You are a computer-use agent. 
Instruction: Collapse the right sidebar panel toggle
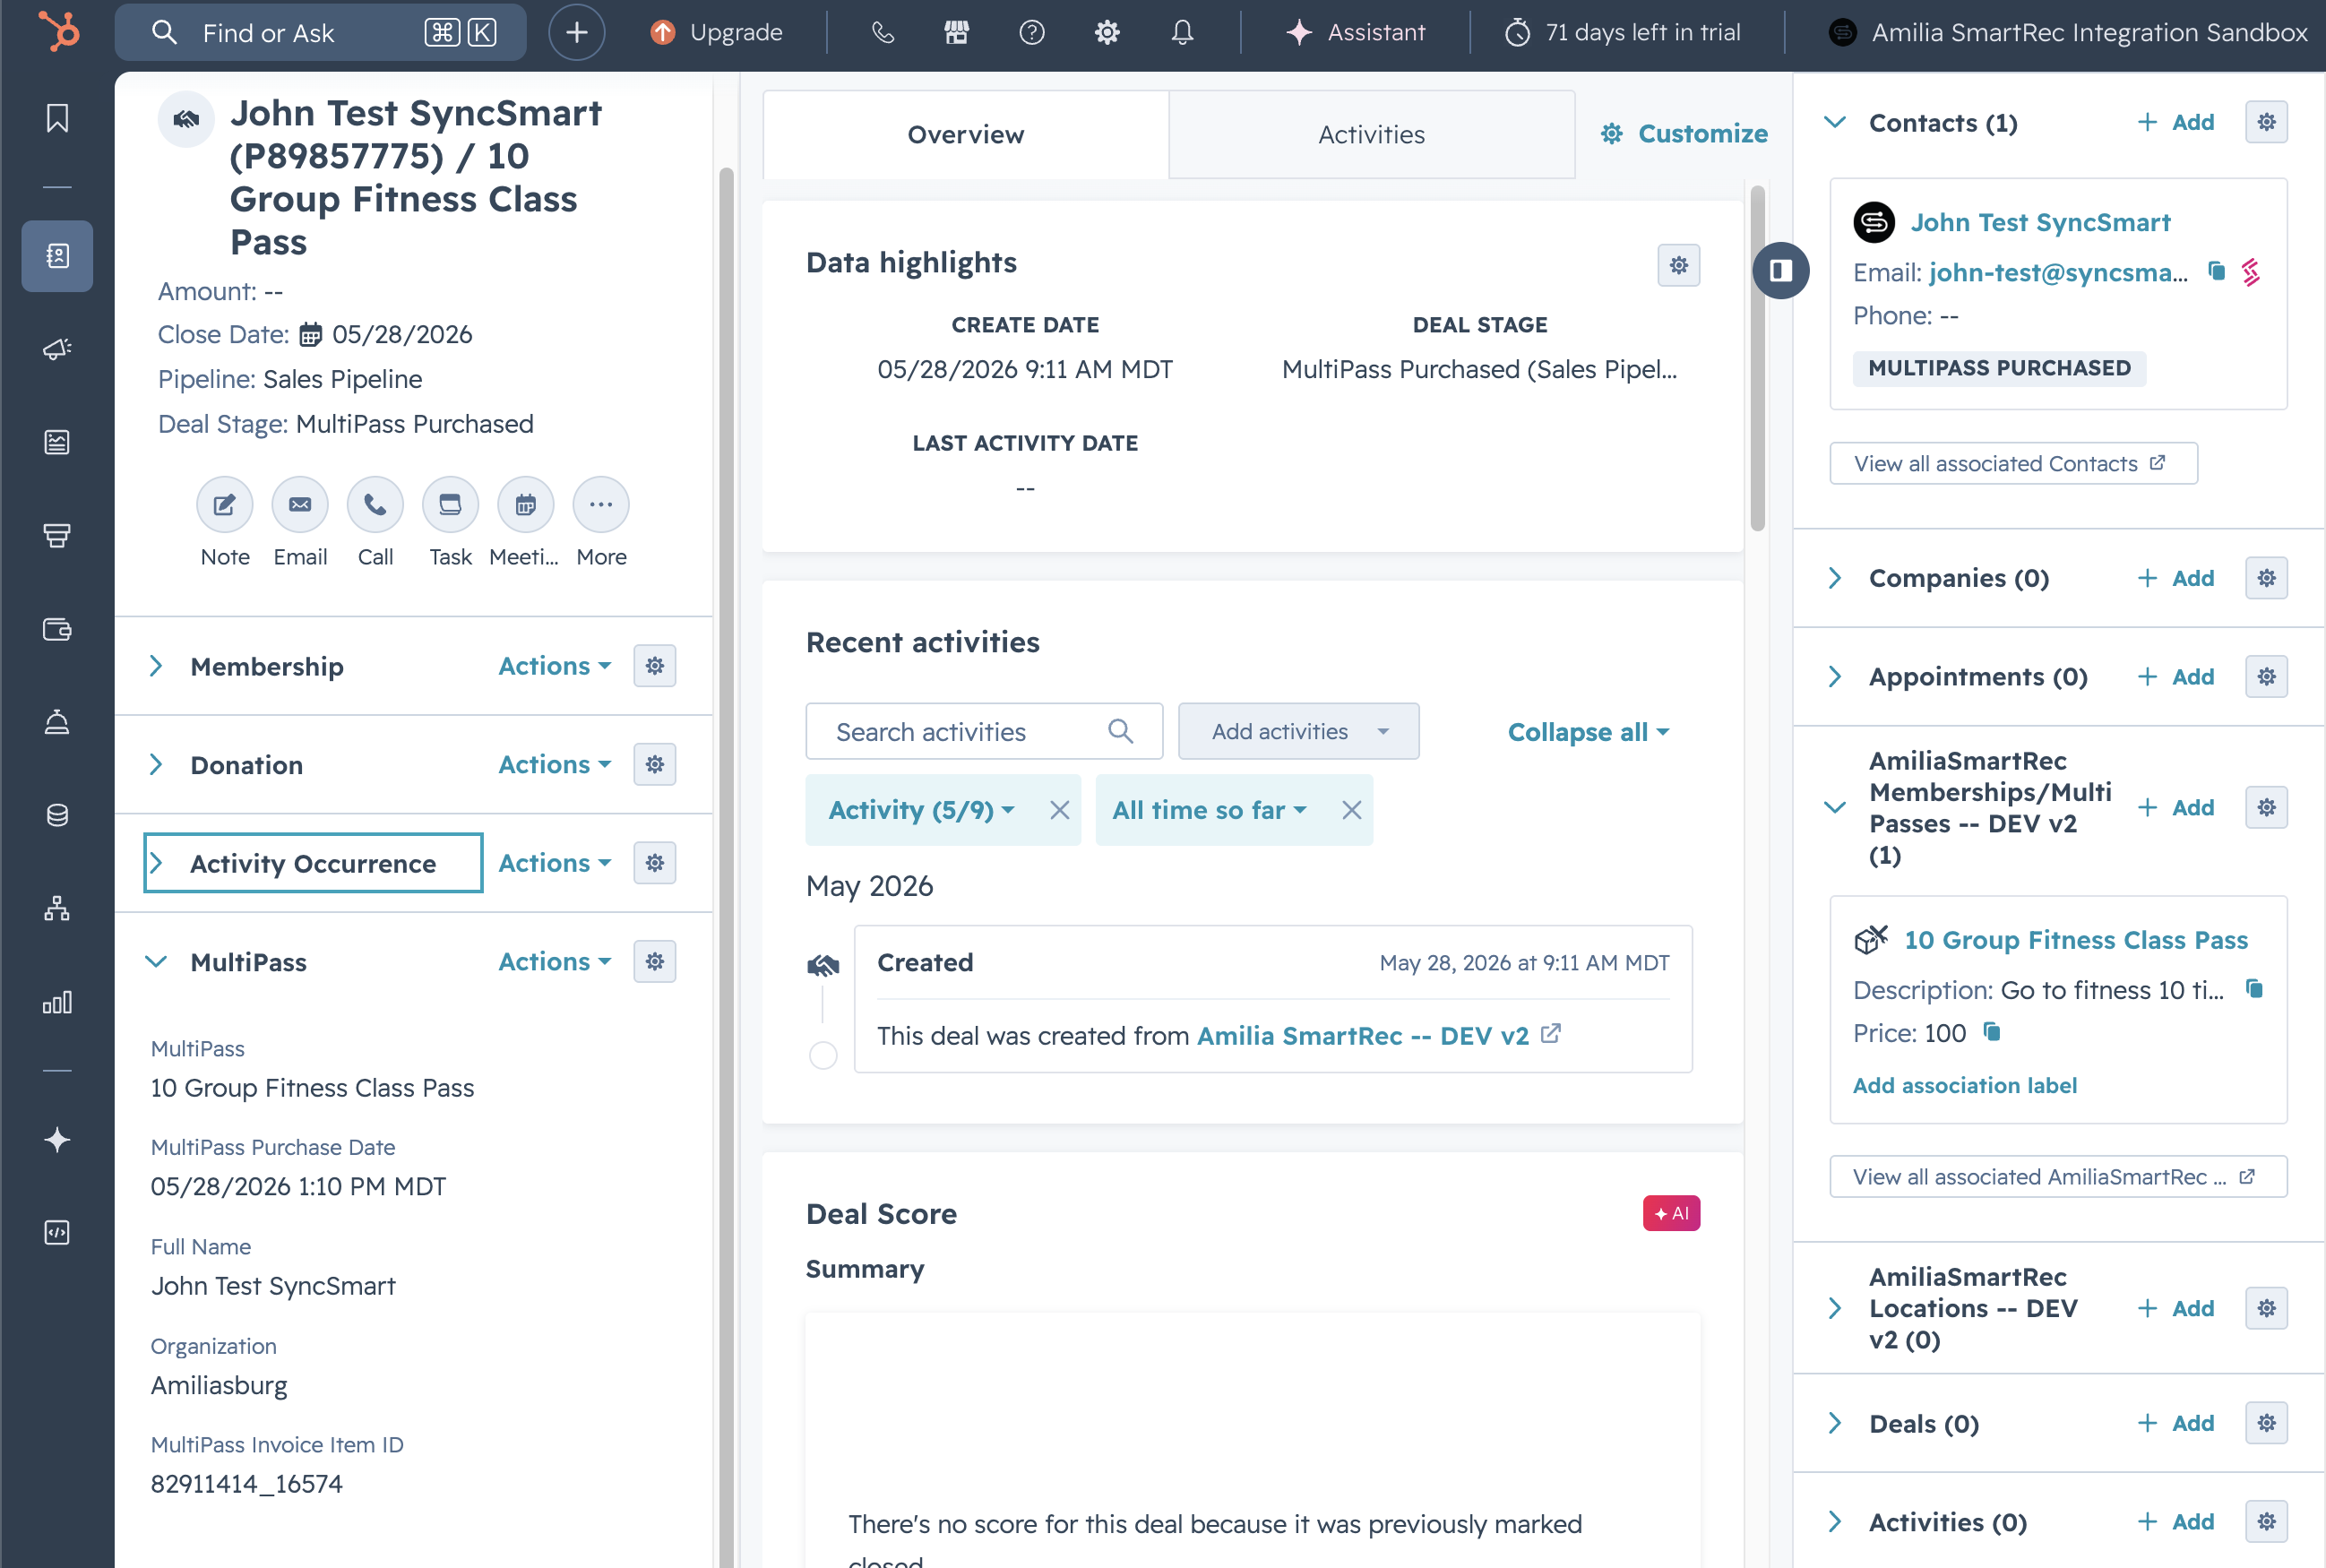(1781, 270)
